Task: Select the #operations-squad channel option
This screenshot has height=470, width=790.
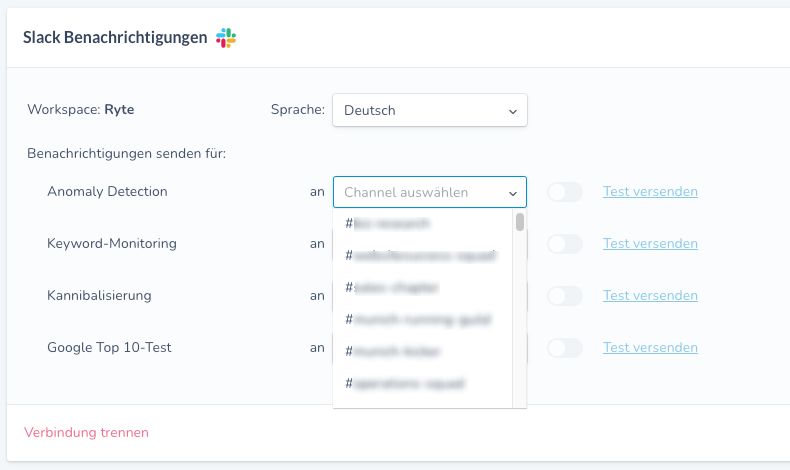Action: point(421,383)
